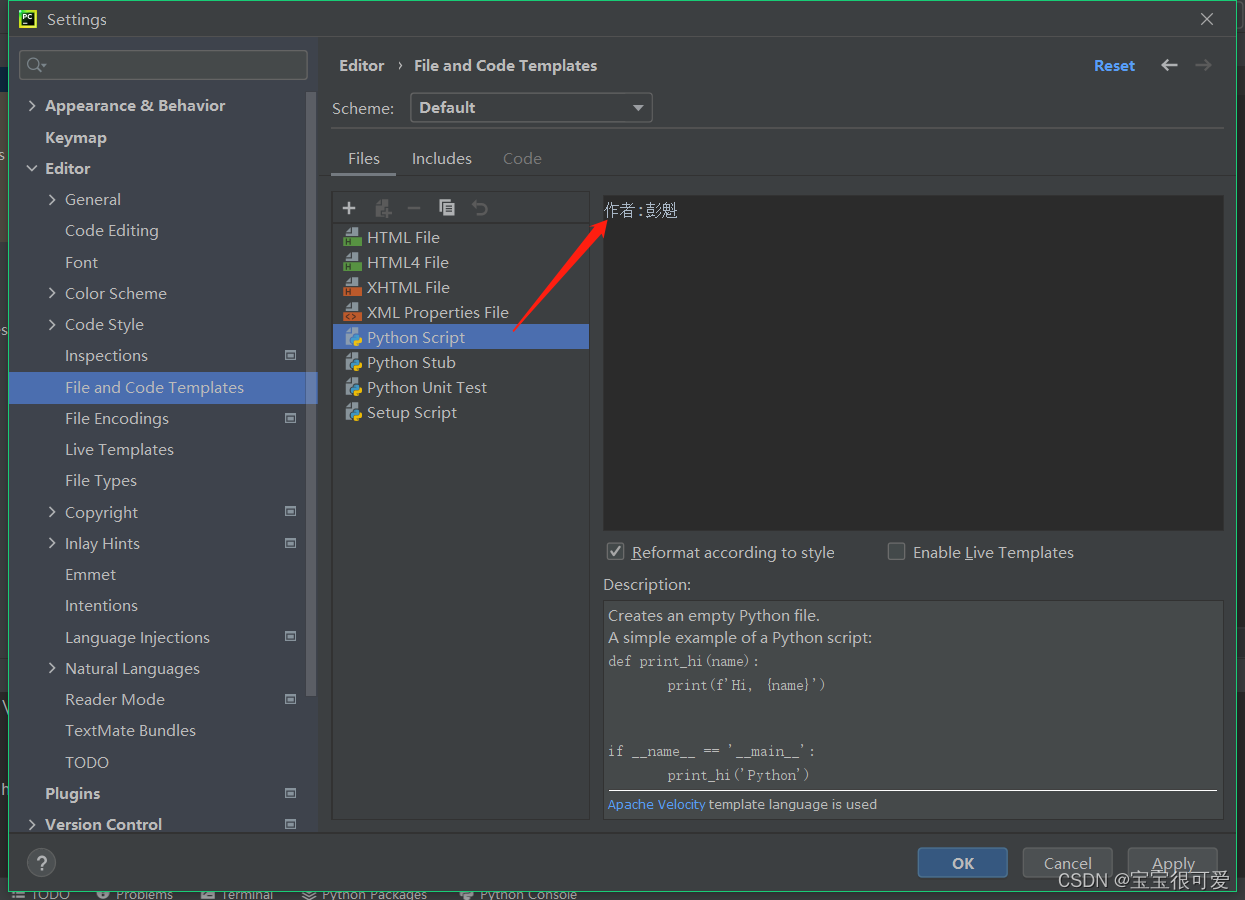Open the Apache Velocity documentation link

point(656,803)
